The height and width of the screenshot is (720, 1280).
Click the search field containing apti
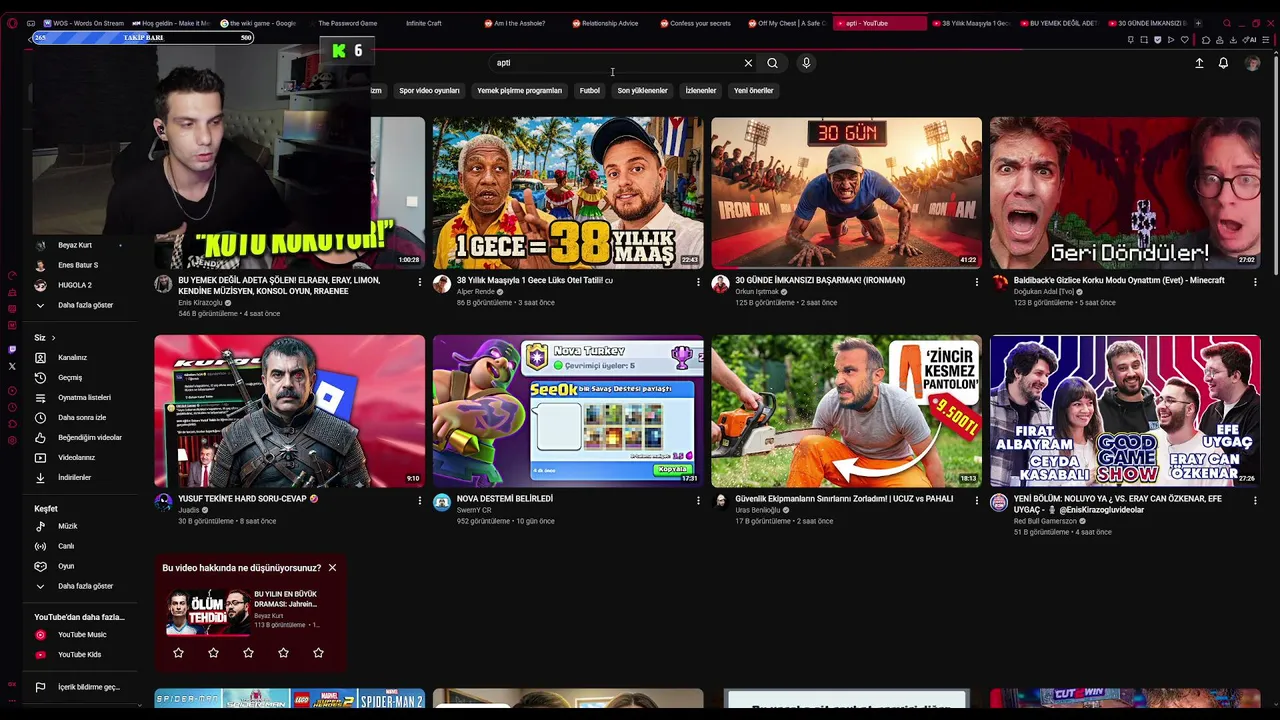(613, 63)
